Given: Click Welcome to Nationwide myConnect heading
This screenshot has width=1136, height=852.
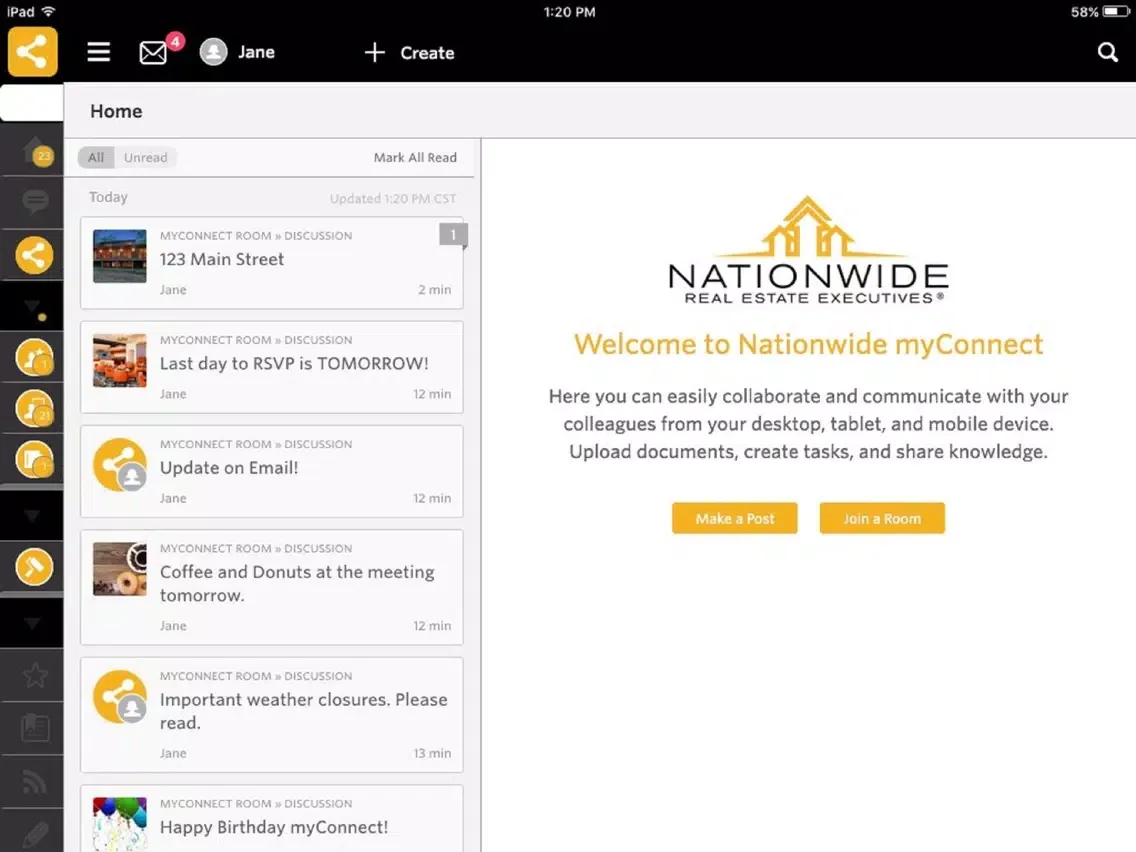Looking at the screenshot, I should click(x=809, y=344).
